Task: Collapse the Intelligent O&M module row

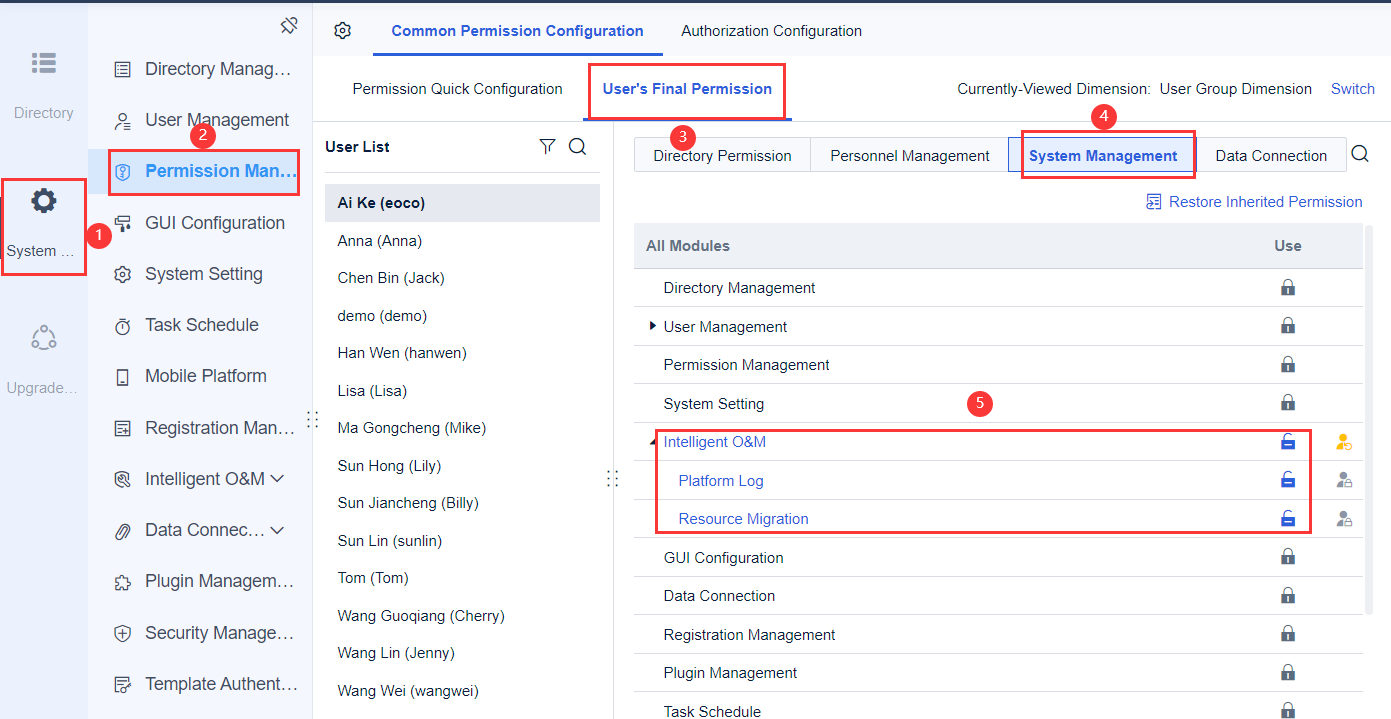Action: (x=653, y=442)
